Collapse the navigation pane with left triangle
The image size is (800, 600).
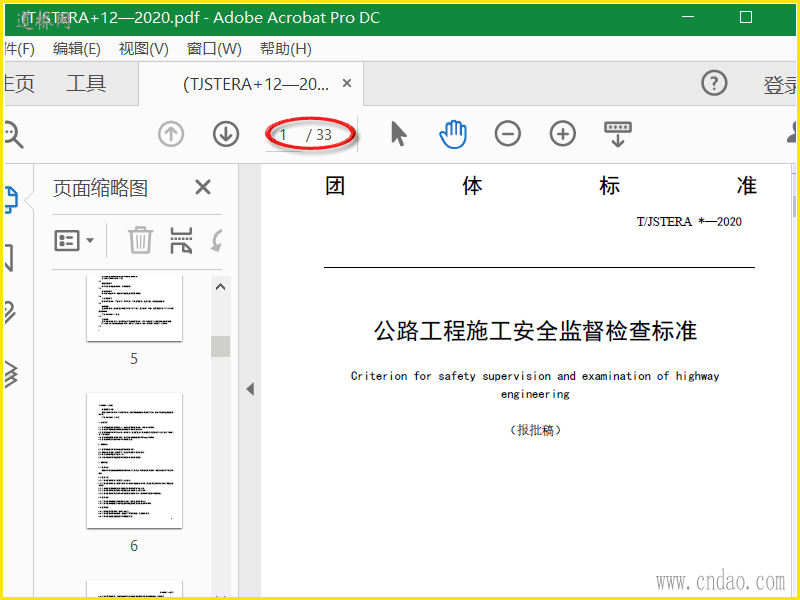pyautogui.click(x=250, y=389)
